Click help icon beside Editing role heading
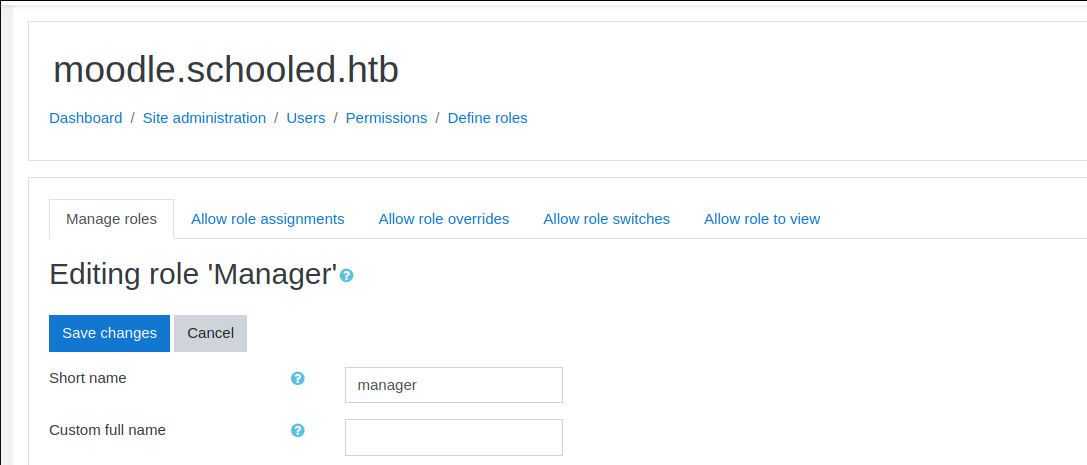The image size is (1087, 465). click(x=346, y=275)
